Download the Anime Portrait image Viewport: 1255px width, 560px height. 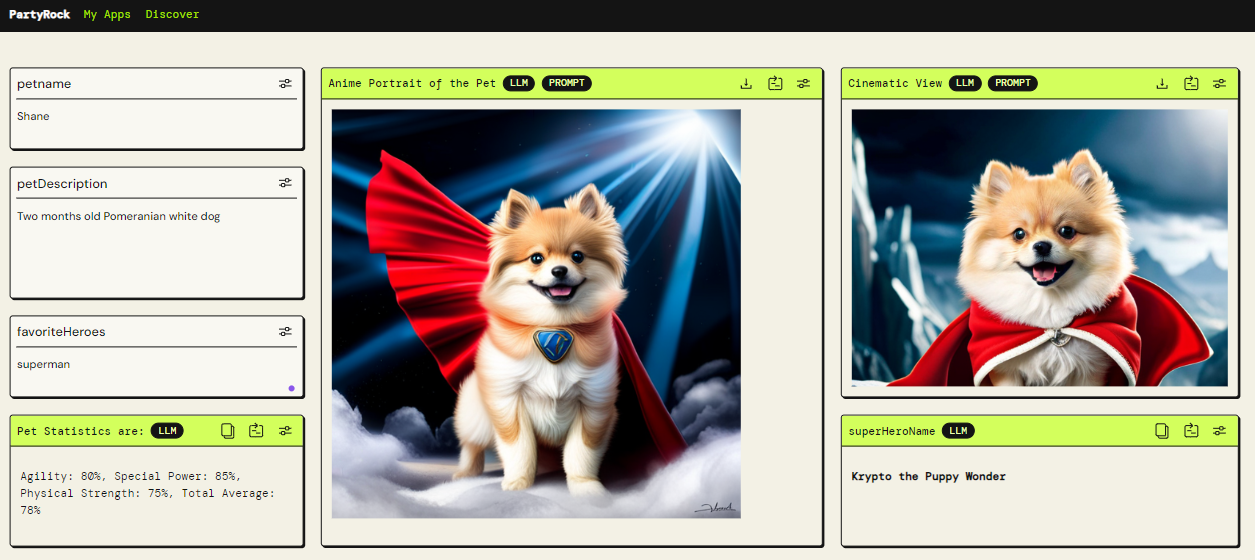[746, 83]
